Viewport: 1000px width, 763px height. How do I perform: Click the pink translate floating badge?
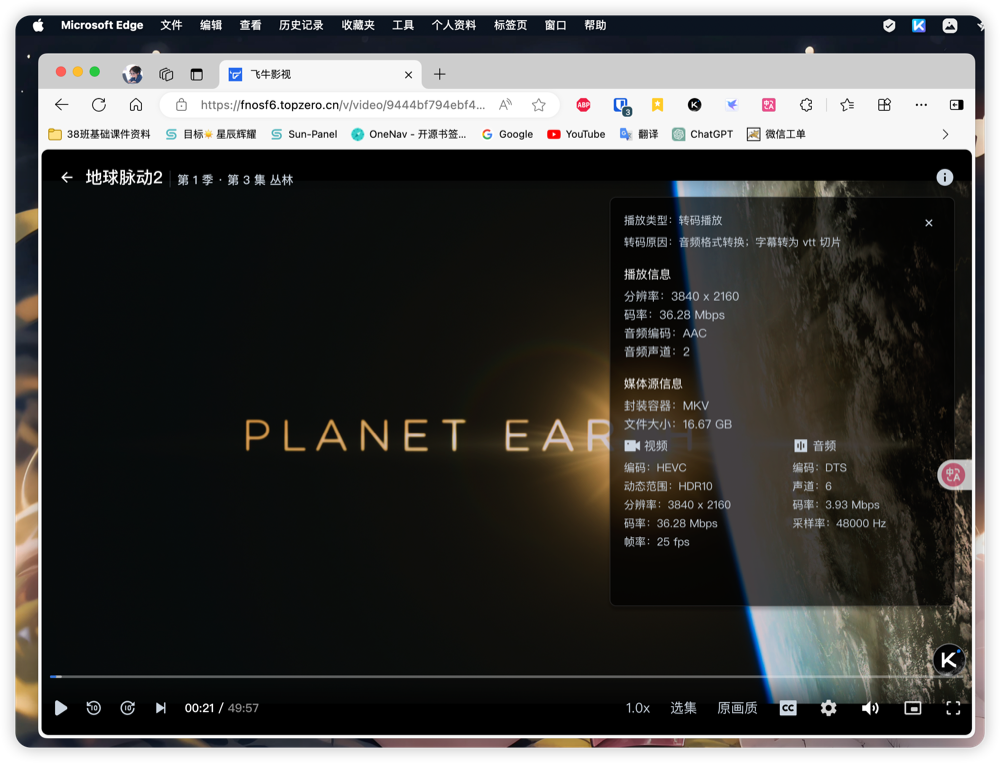click(x=953, y=475)
